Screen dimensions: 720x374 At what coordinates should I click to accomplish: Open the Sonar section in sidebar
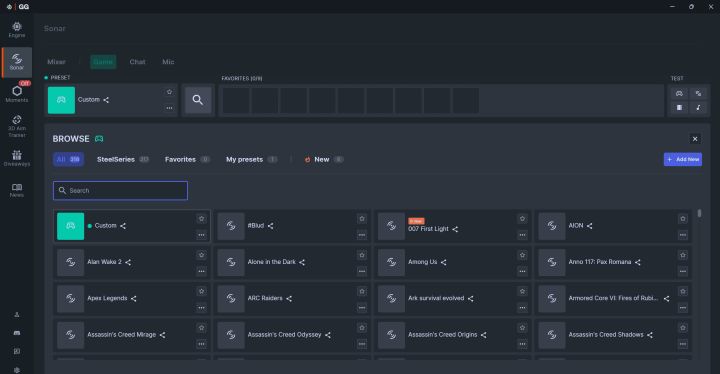(x=17, y=62)
